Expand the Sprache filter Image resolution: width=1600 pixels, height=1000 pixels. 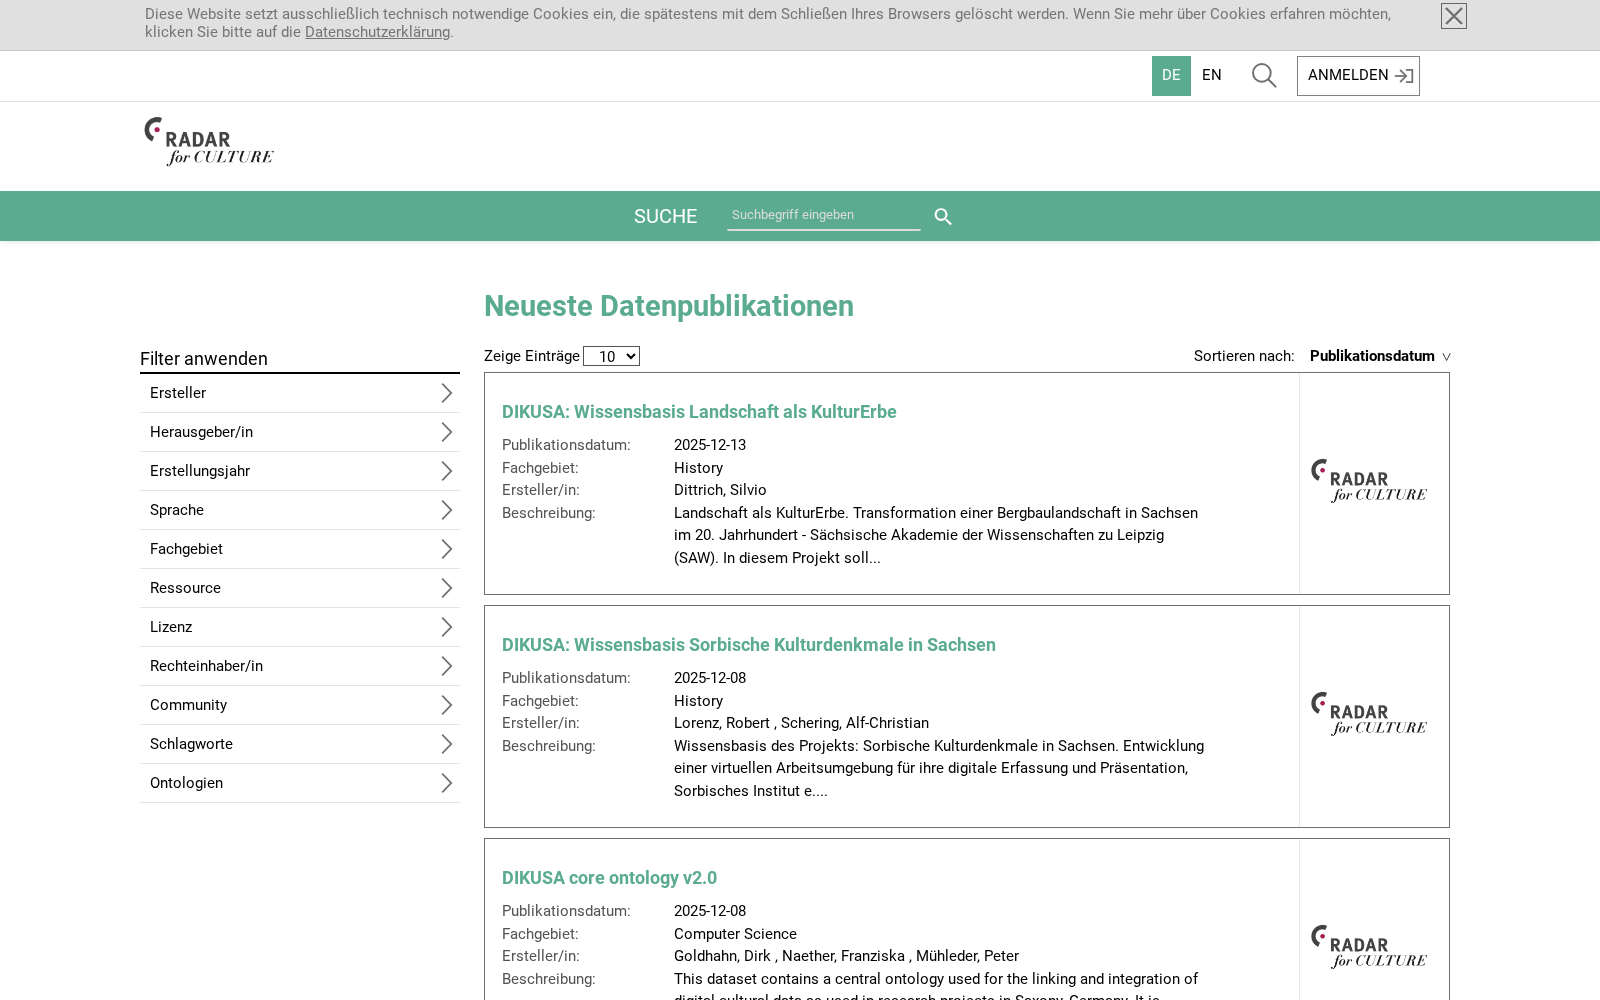[300, 510]
